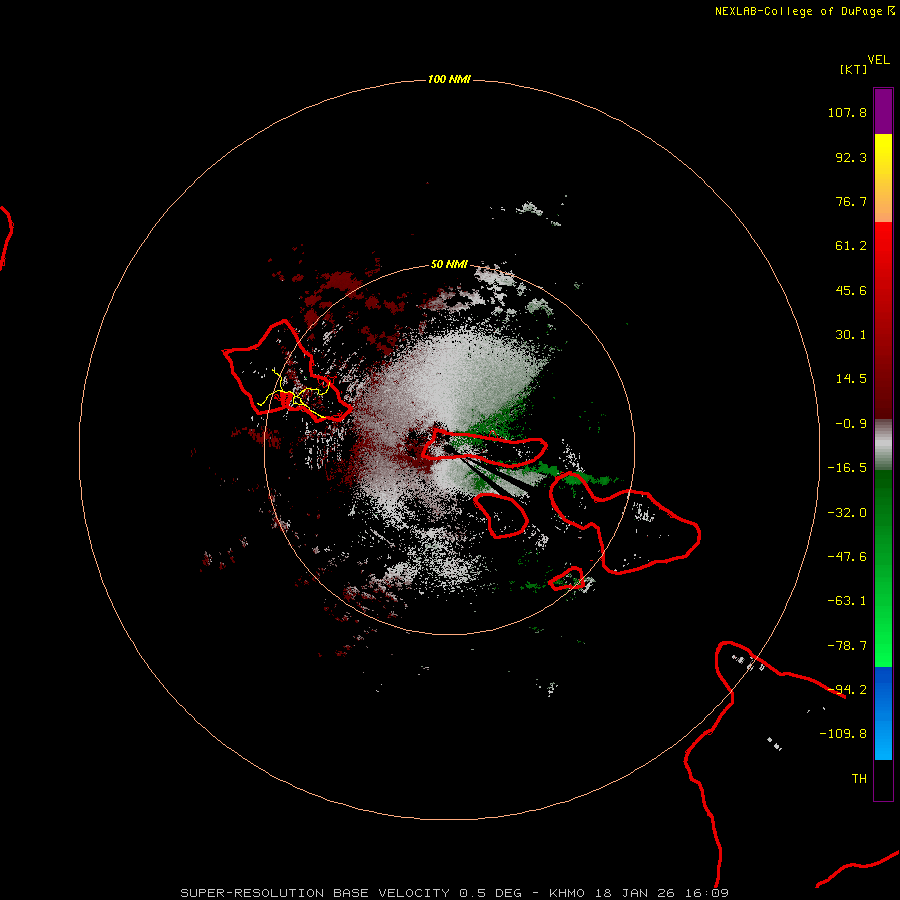Click the -32.0 legend value

pyautogui.click(x=847, y=513)
